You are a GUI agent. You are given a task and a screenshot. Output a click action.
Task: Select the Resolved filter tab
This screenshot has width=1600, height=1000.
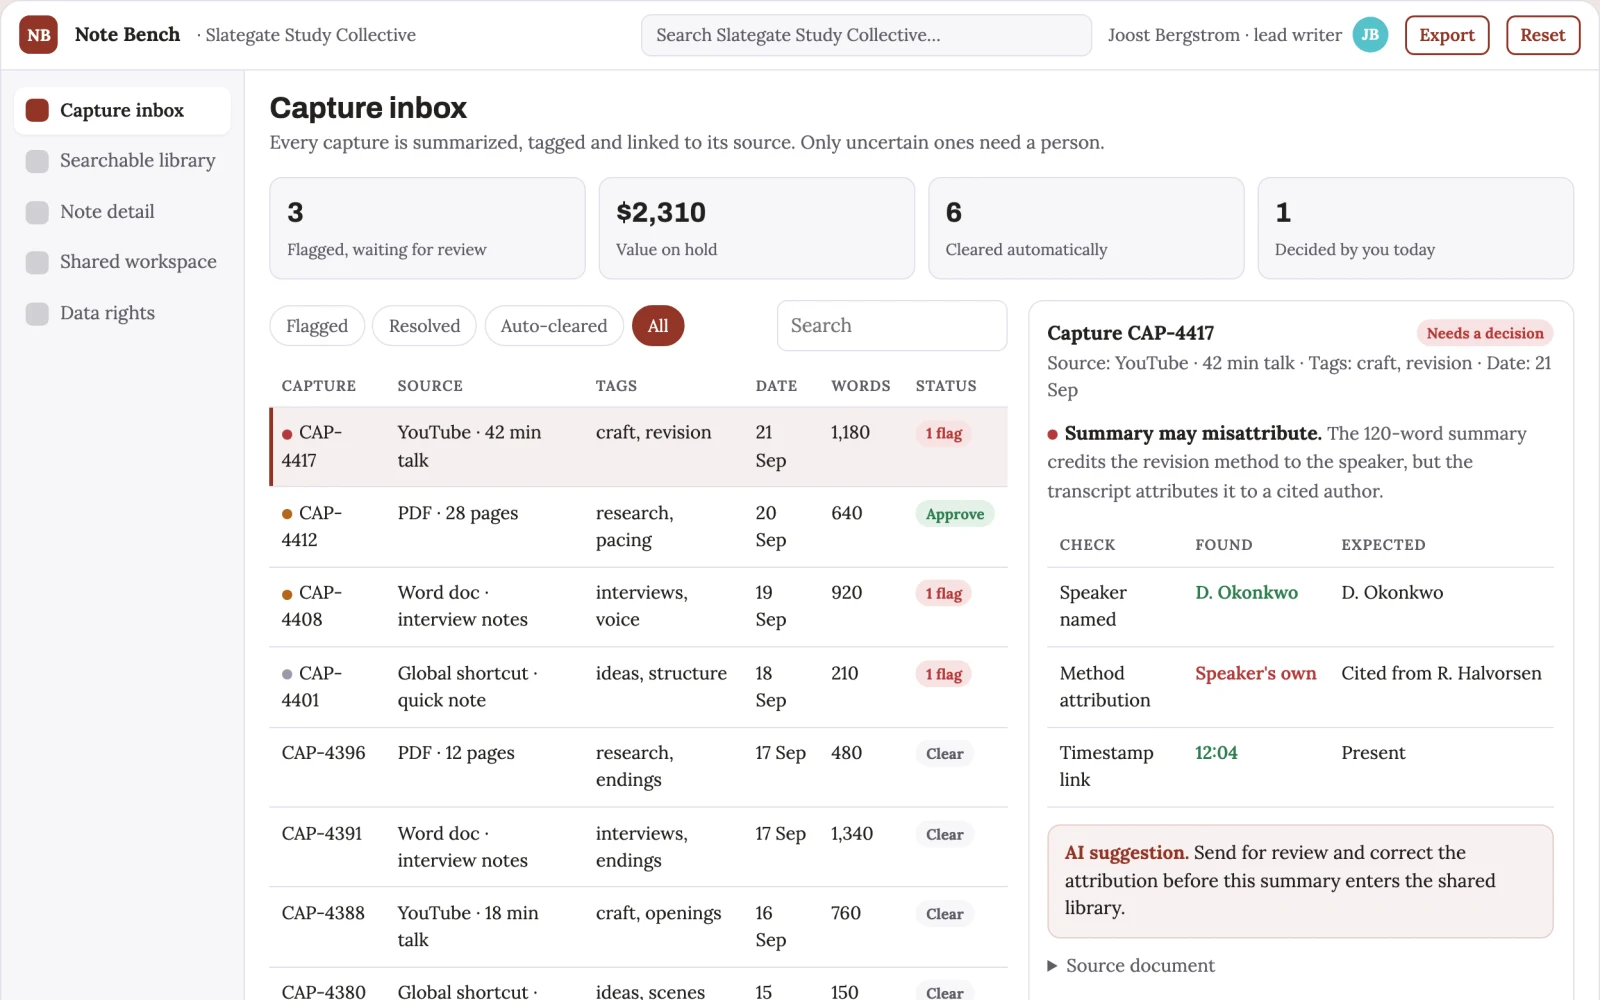tap(424, 326)
